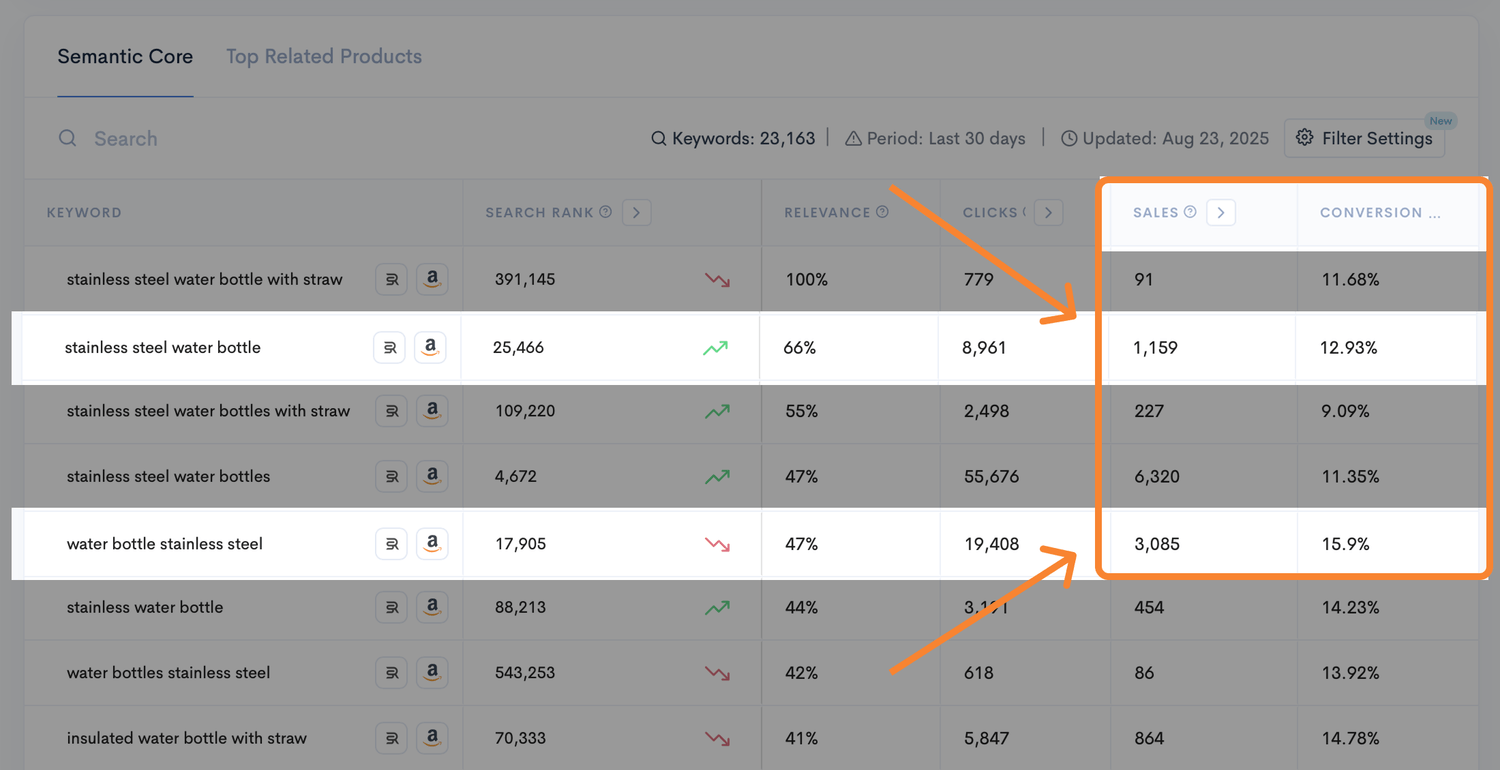Click Amazon icon for stainless steel water bottle with straw
This screenshot has width=1500, height=770.
pyautogui.click(x=432, y=280)
